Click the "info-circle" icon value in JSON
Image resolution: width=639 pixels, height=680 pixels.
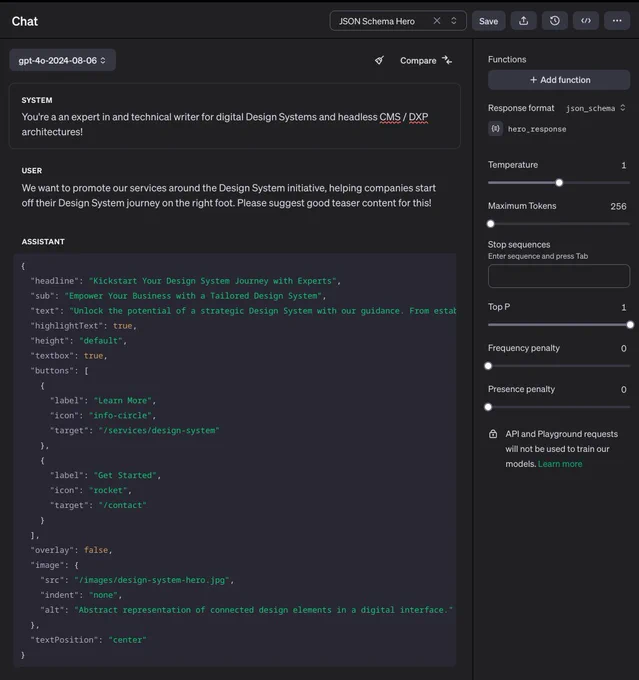pyautogui.click(x=120, y=415)
